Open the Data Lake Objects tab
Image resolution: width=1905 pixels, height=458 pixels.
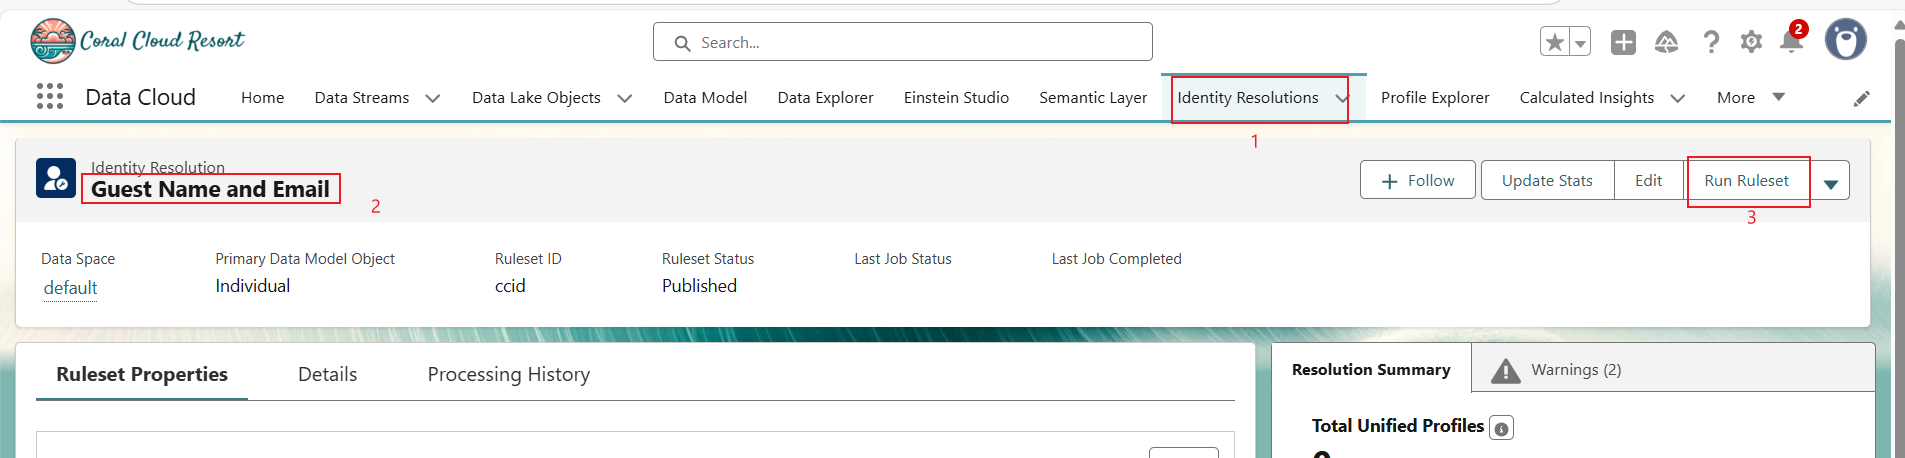(536, 97)
